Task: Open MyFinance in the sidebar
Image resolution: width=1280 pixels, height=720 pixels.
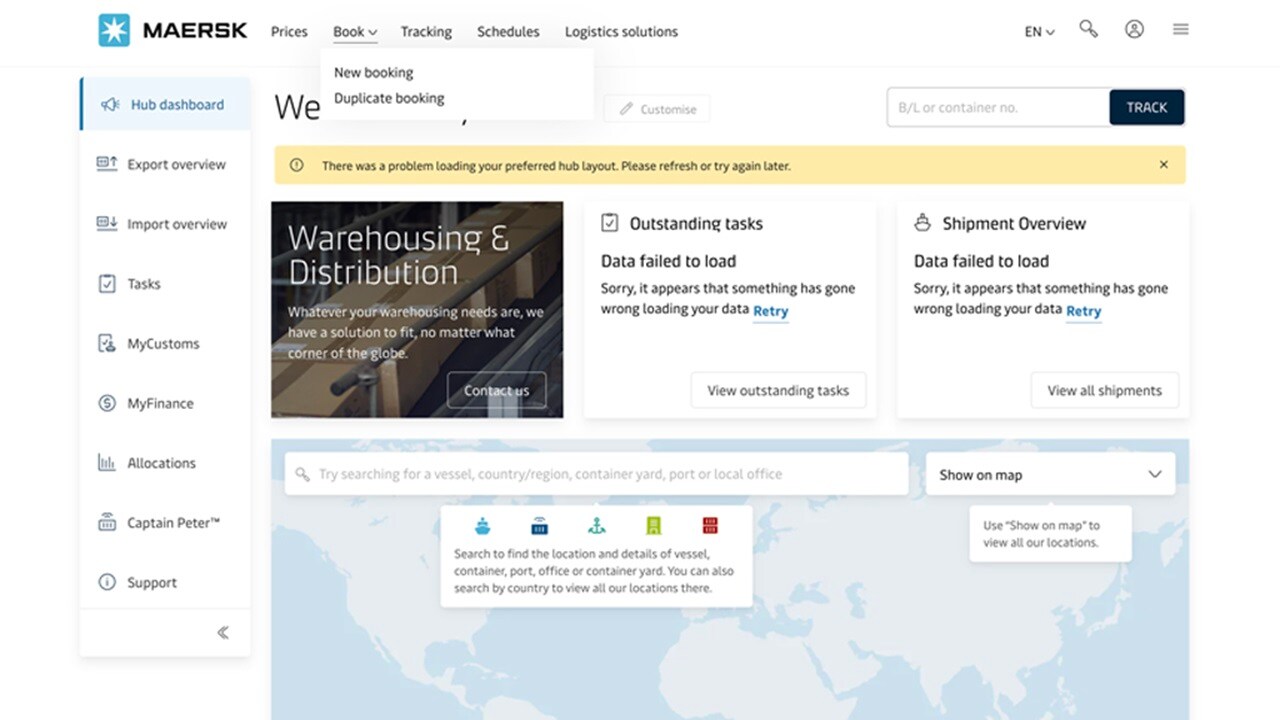Action: point(160,403)
